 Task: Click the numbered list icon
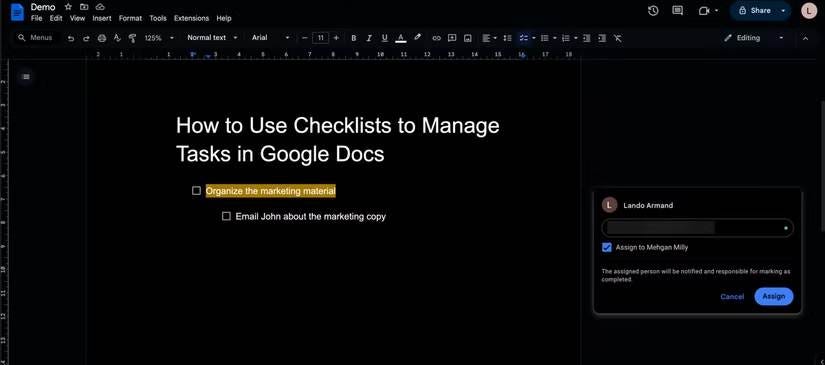[x=566, y=38]
